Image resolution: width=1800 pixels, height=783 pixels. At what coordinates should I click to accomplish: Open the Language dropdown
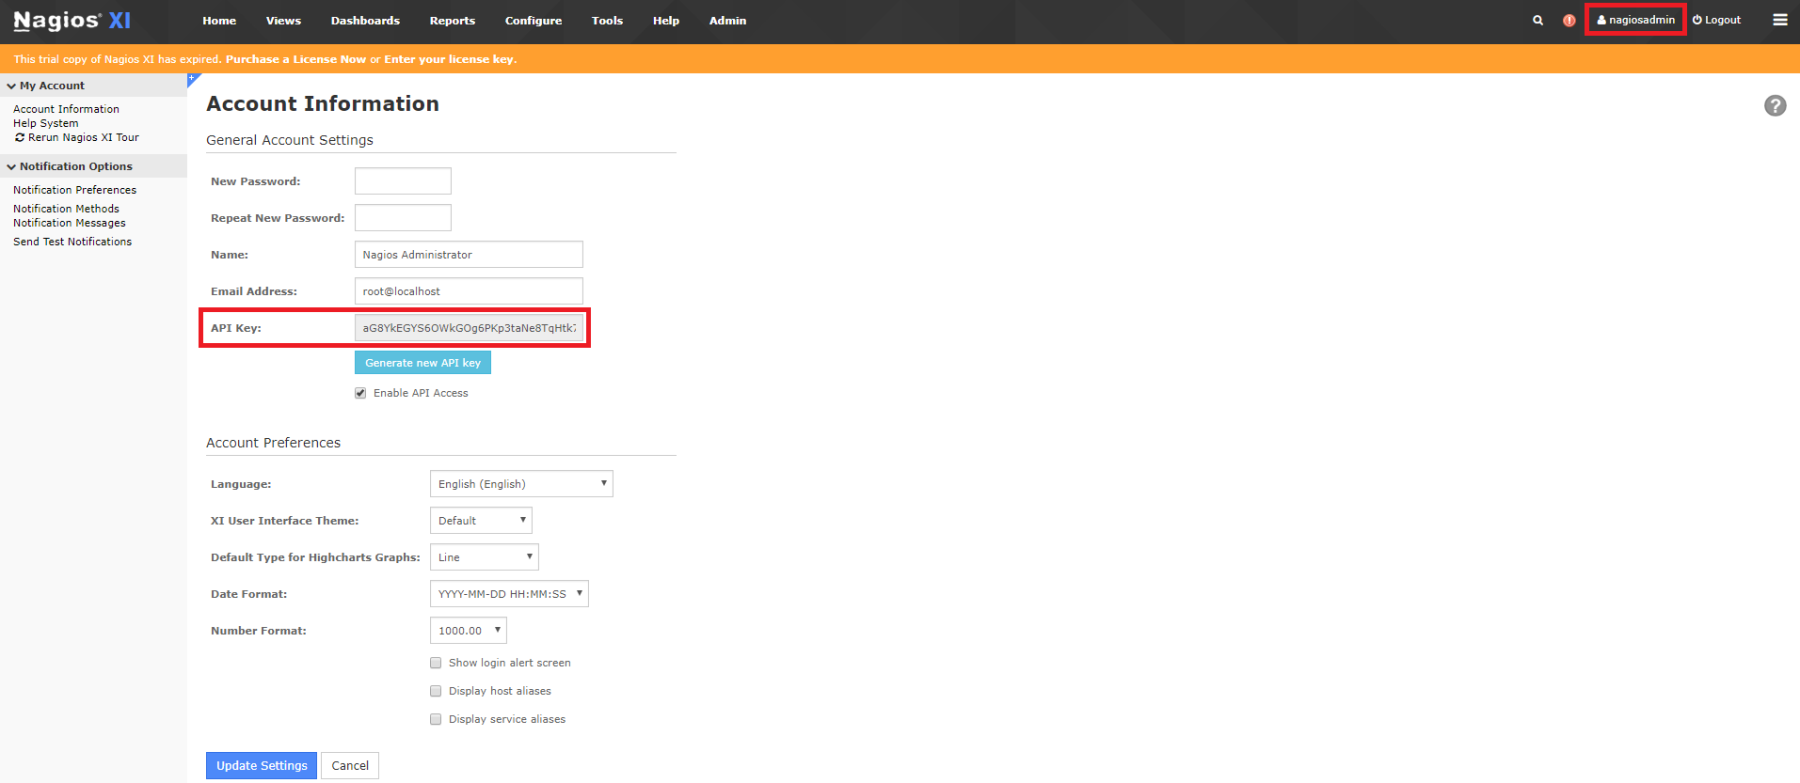(521, 484)
